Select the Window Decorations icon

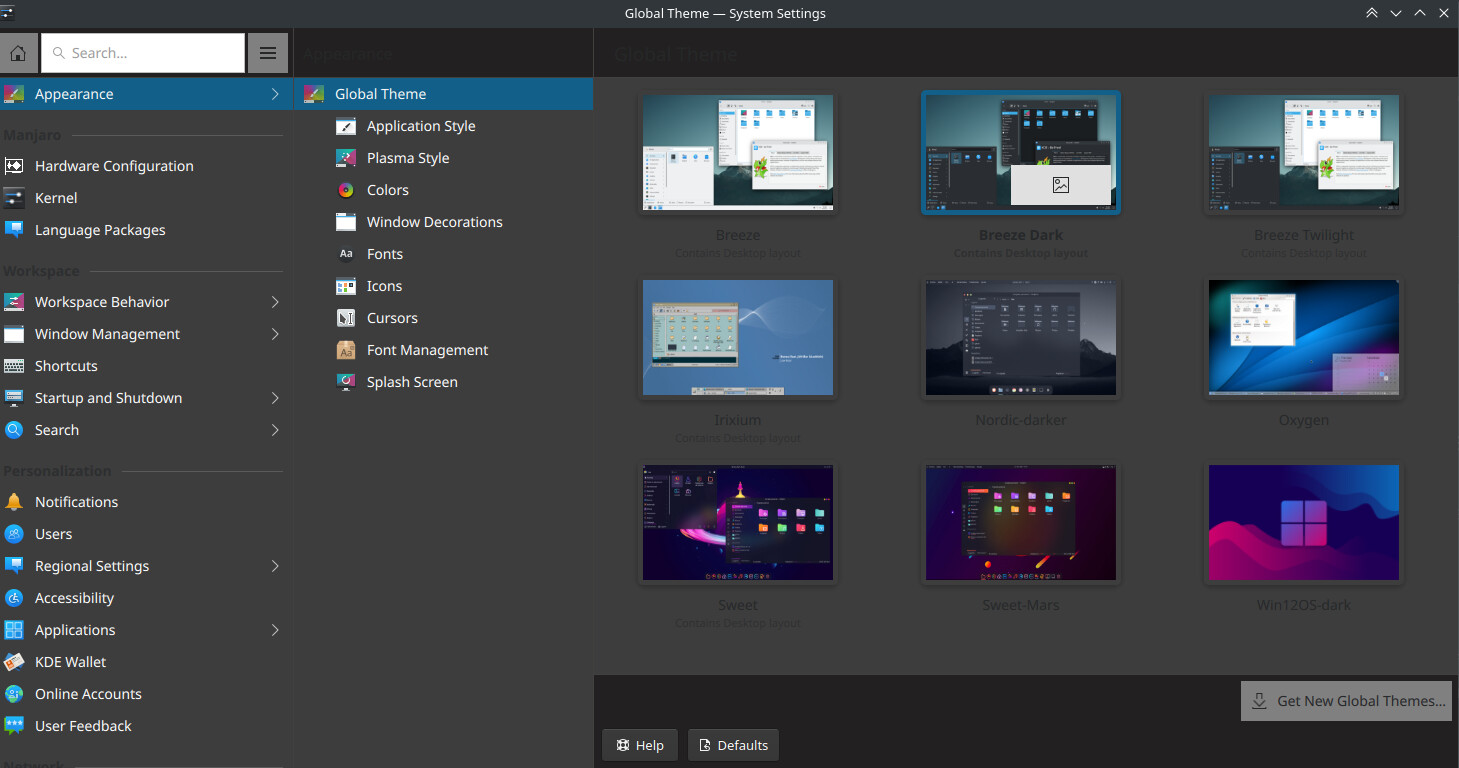click(x=346, y=222)
